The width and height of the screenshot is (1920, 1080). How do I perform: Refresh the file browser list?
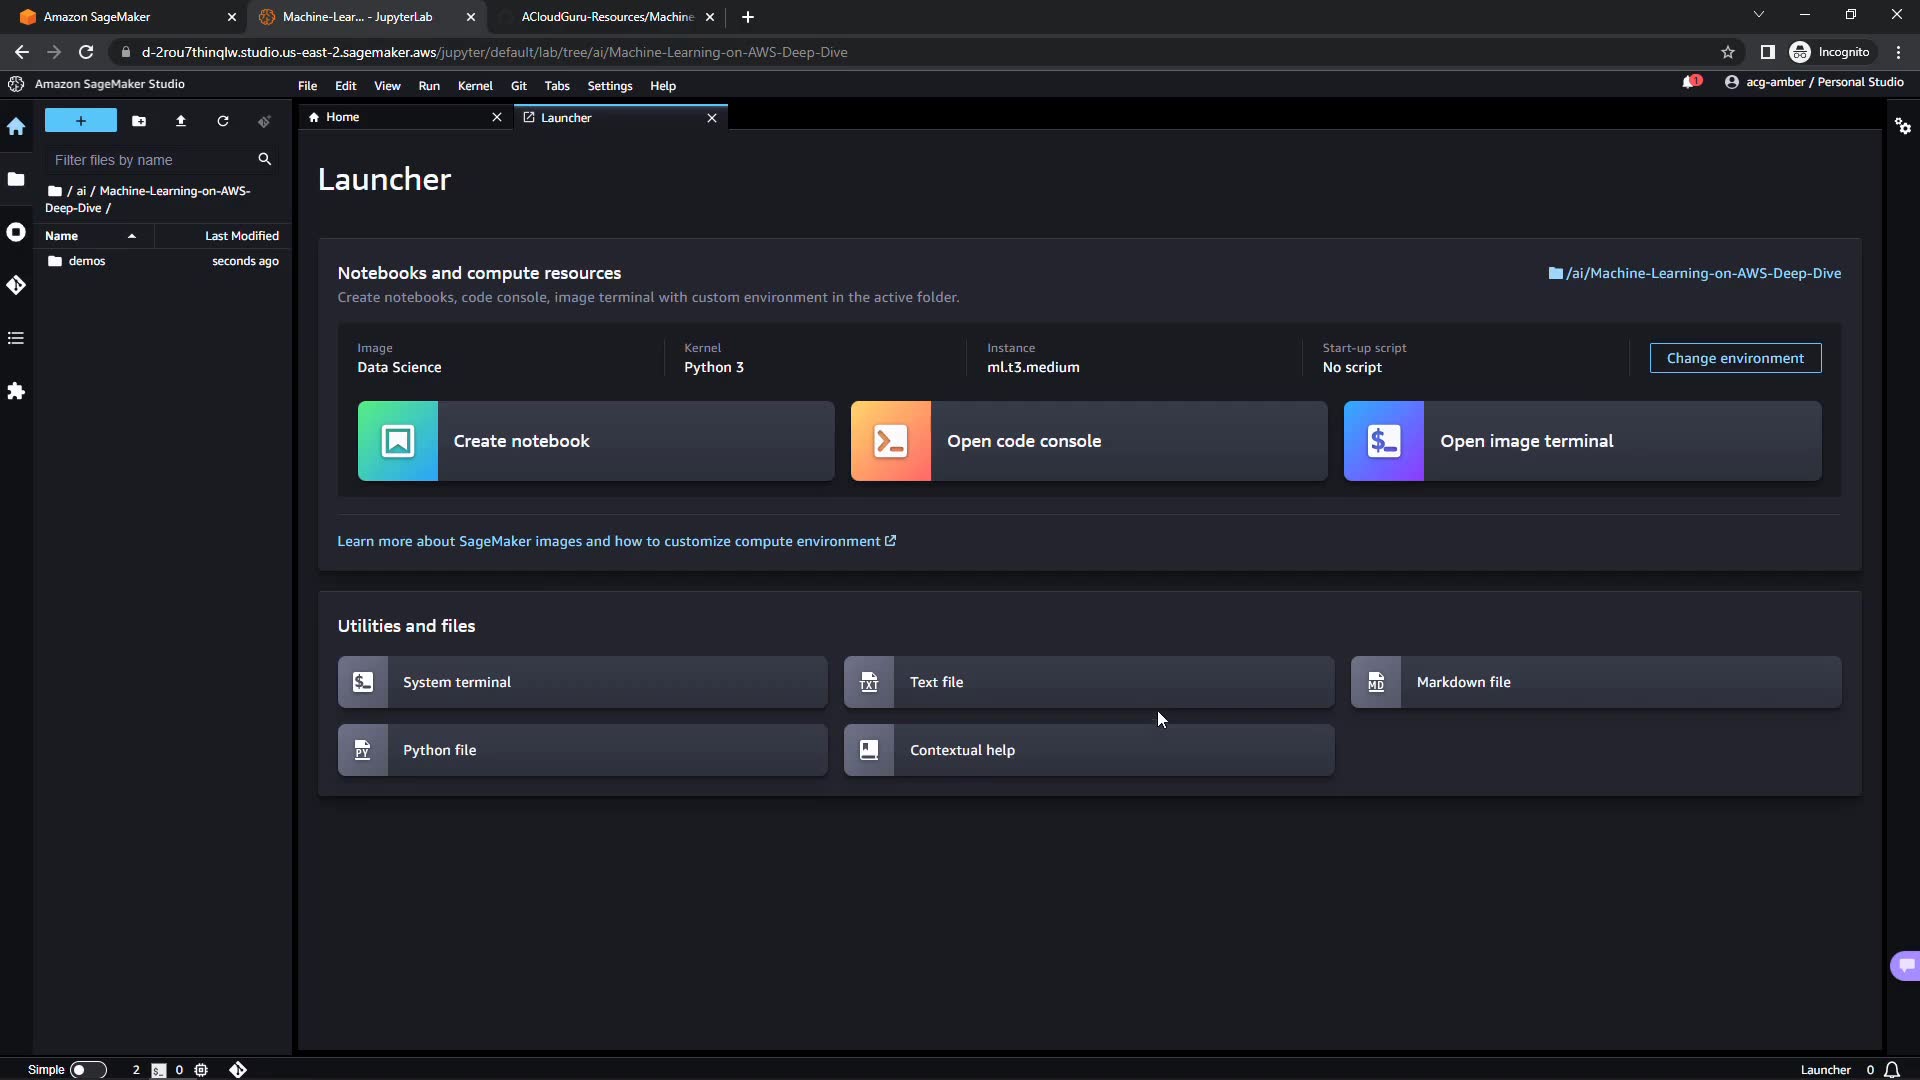pyautogui.click(x=223, y=121)
